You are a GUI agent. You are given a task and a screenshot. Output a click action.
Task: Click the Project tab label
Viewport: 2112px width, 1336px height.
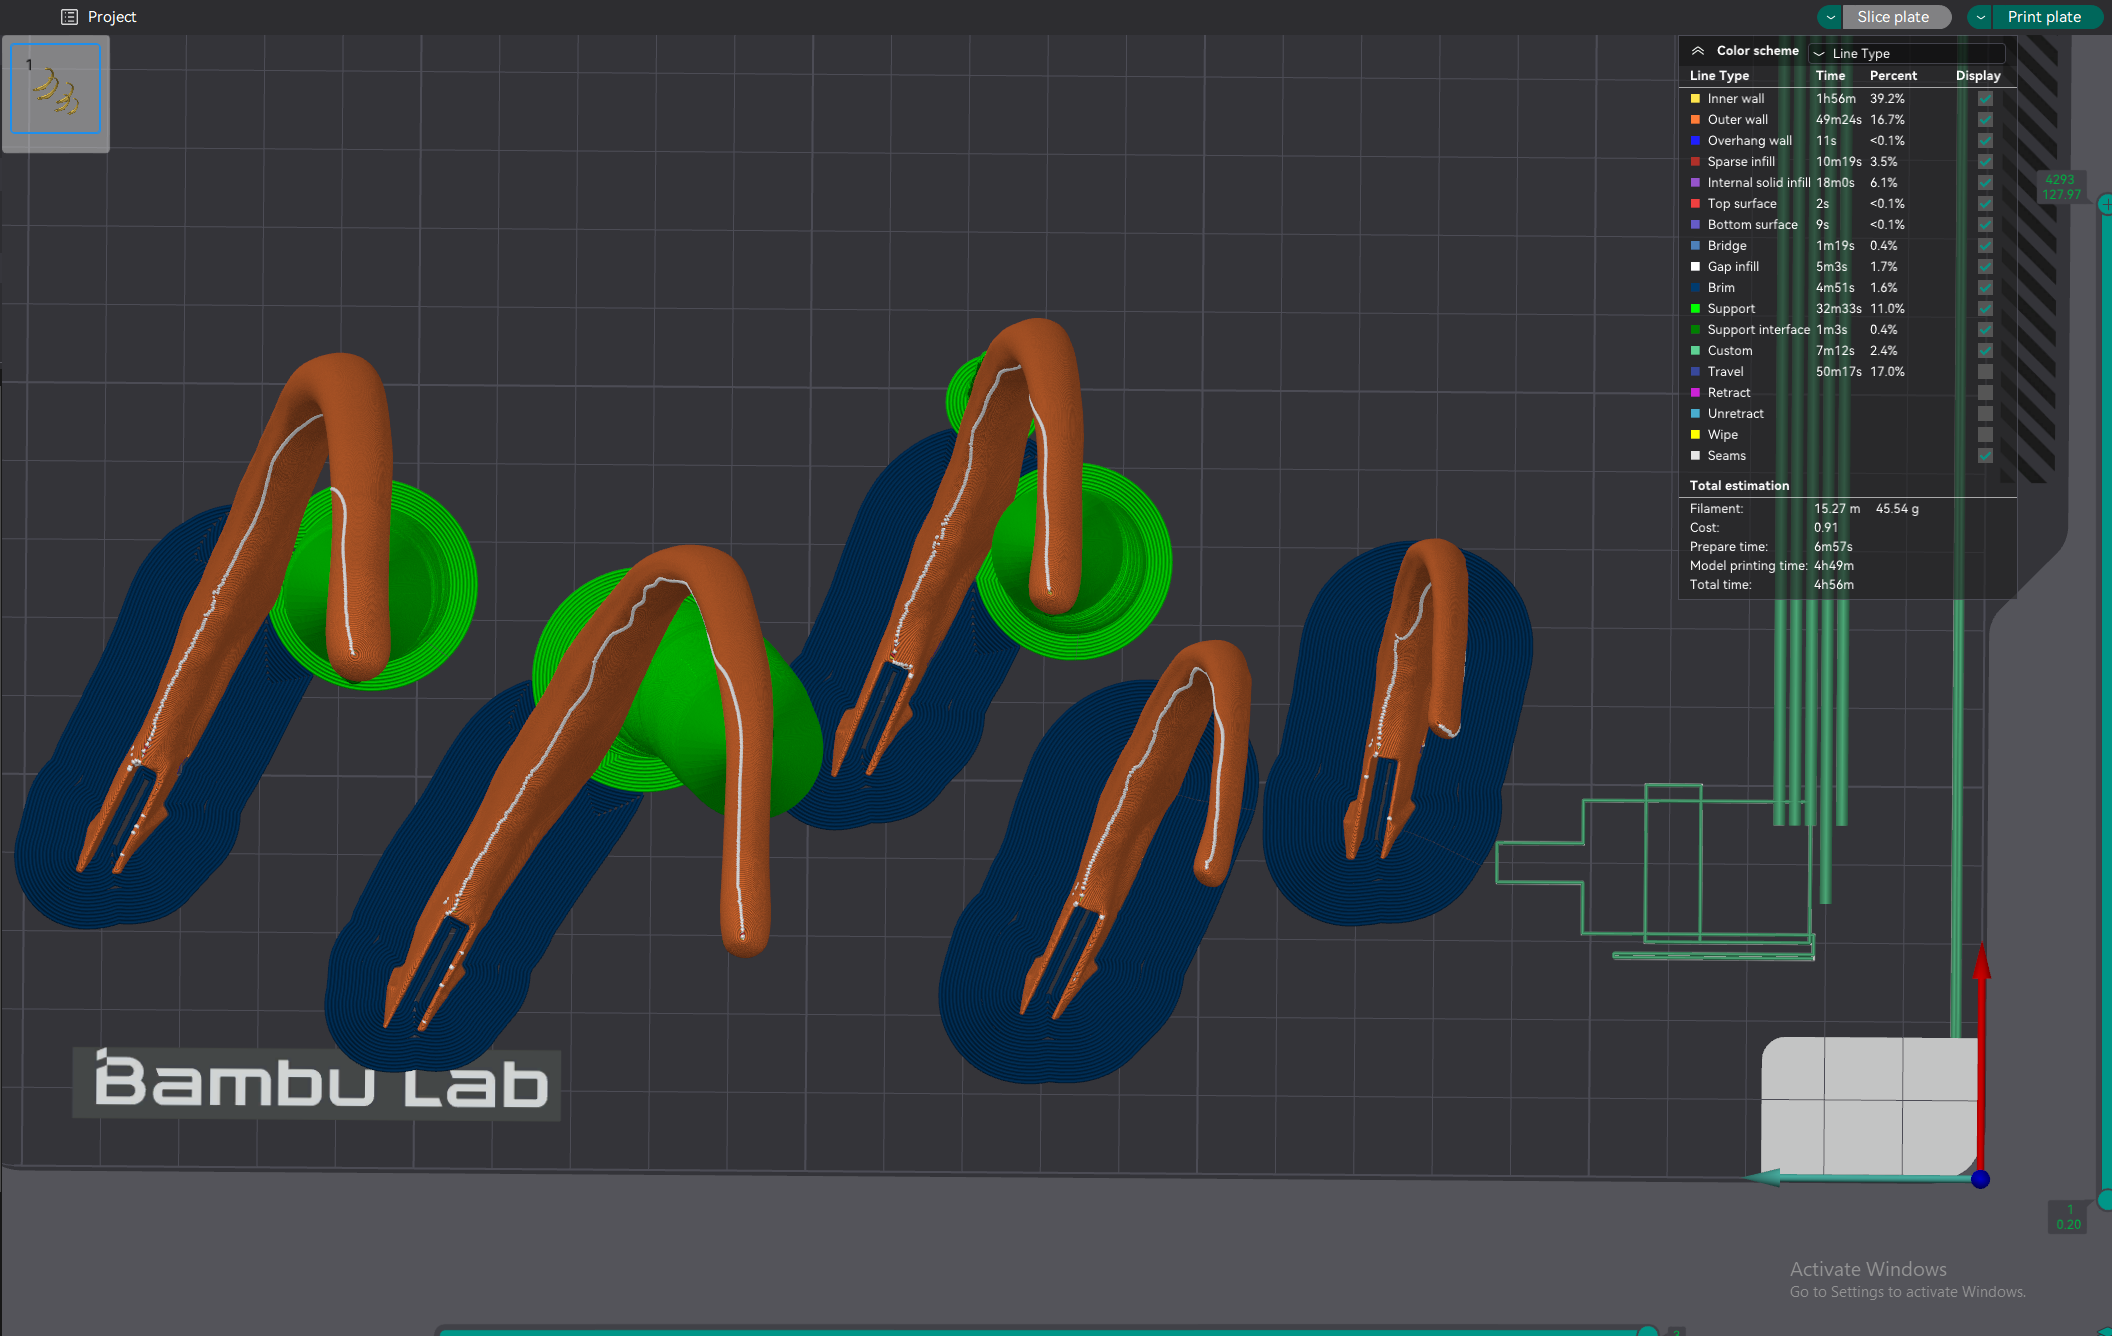(112, 17)
